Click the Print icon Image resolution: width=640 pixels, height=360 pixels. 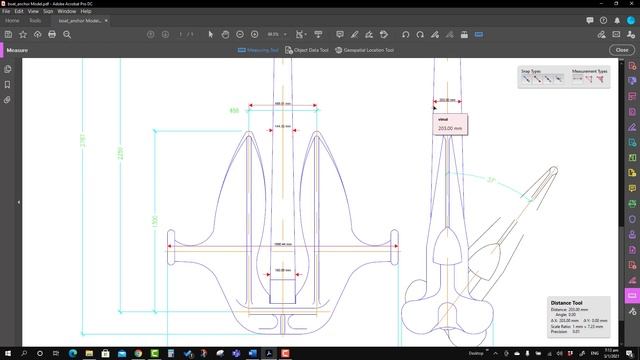[x=52, y=35]
